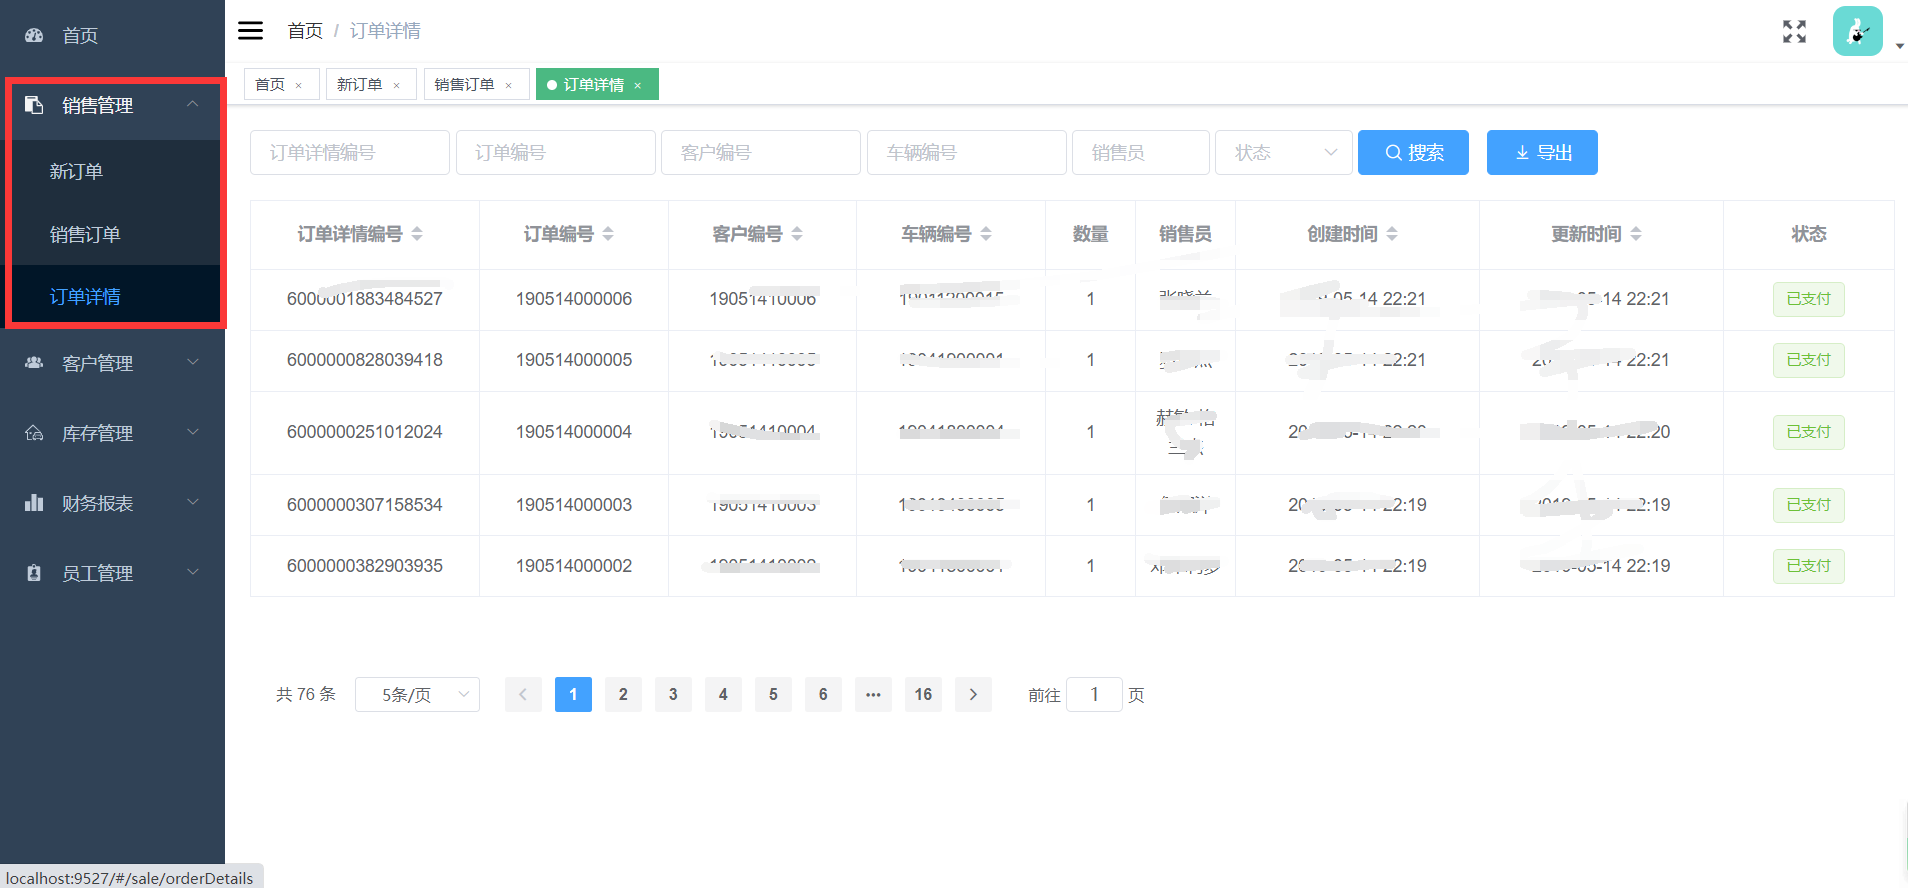The image size is (1908, 888).
Task: Go to page 2
Action: pos(623,694)
